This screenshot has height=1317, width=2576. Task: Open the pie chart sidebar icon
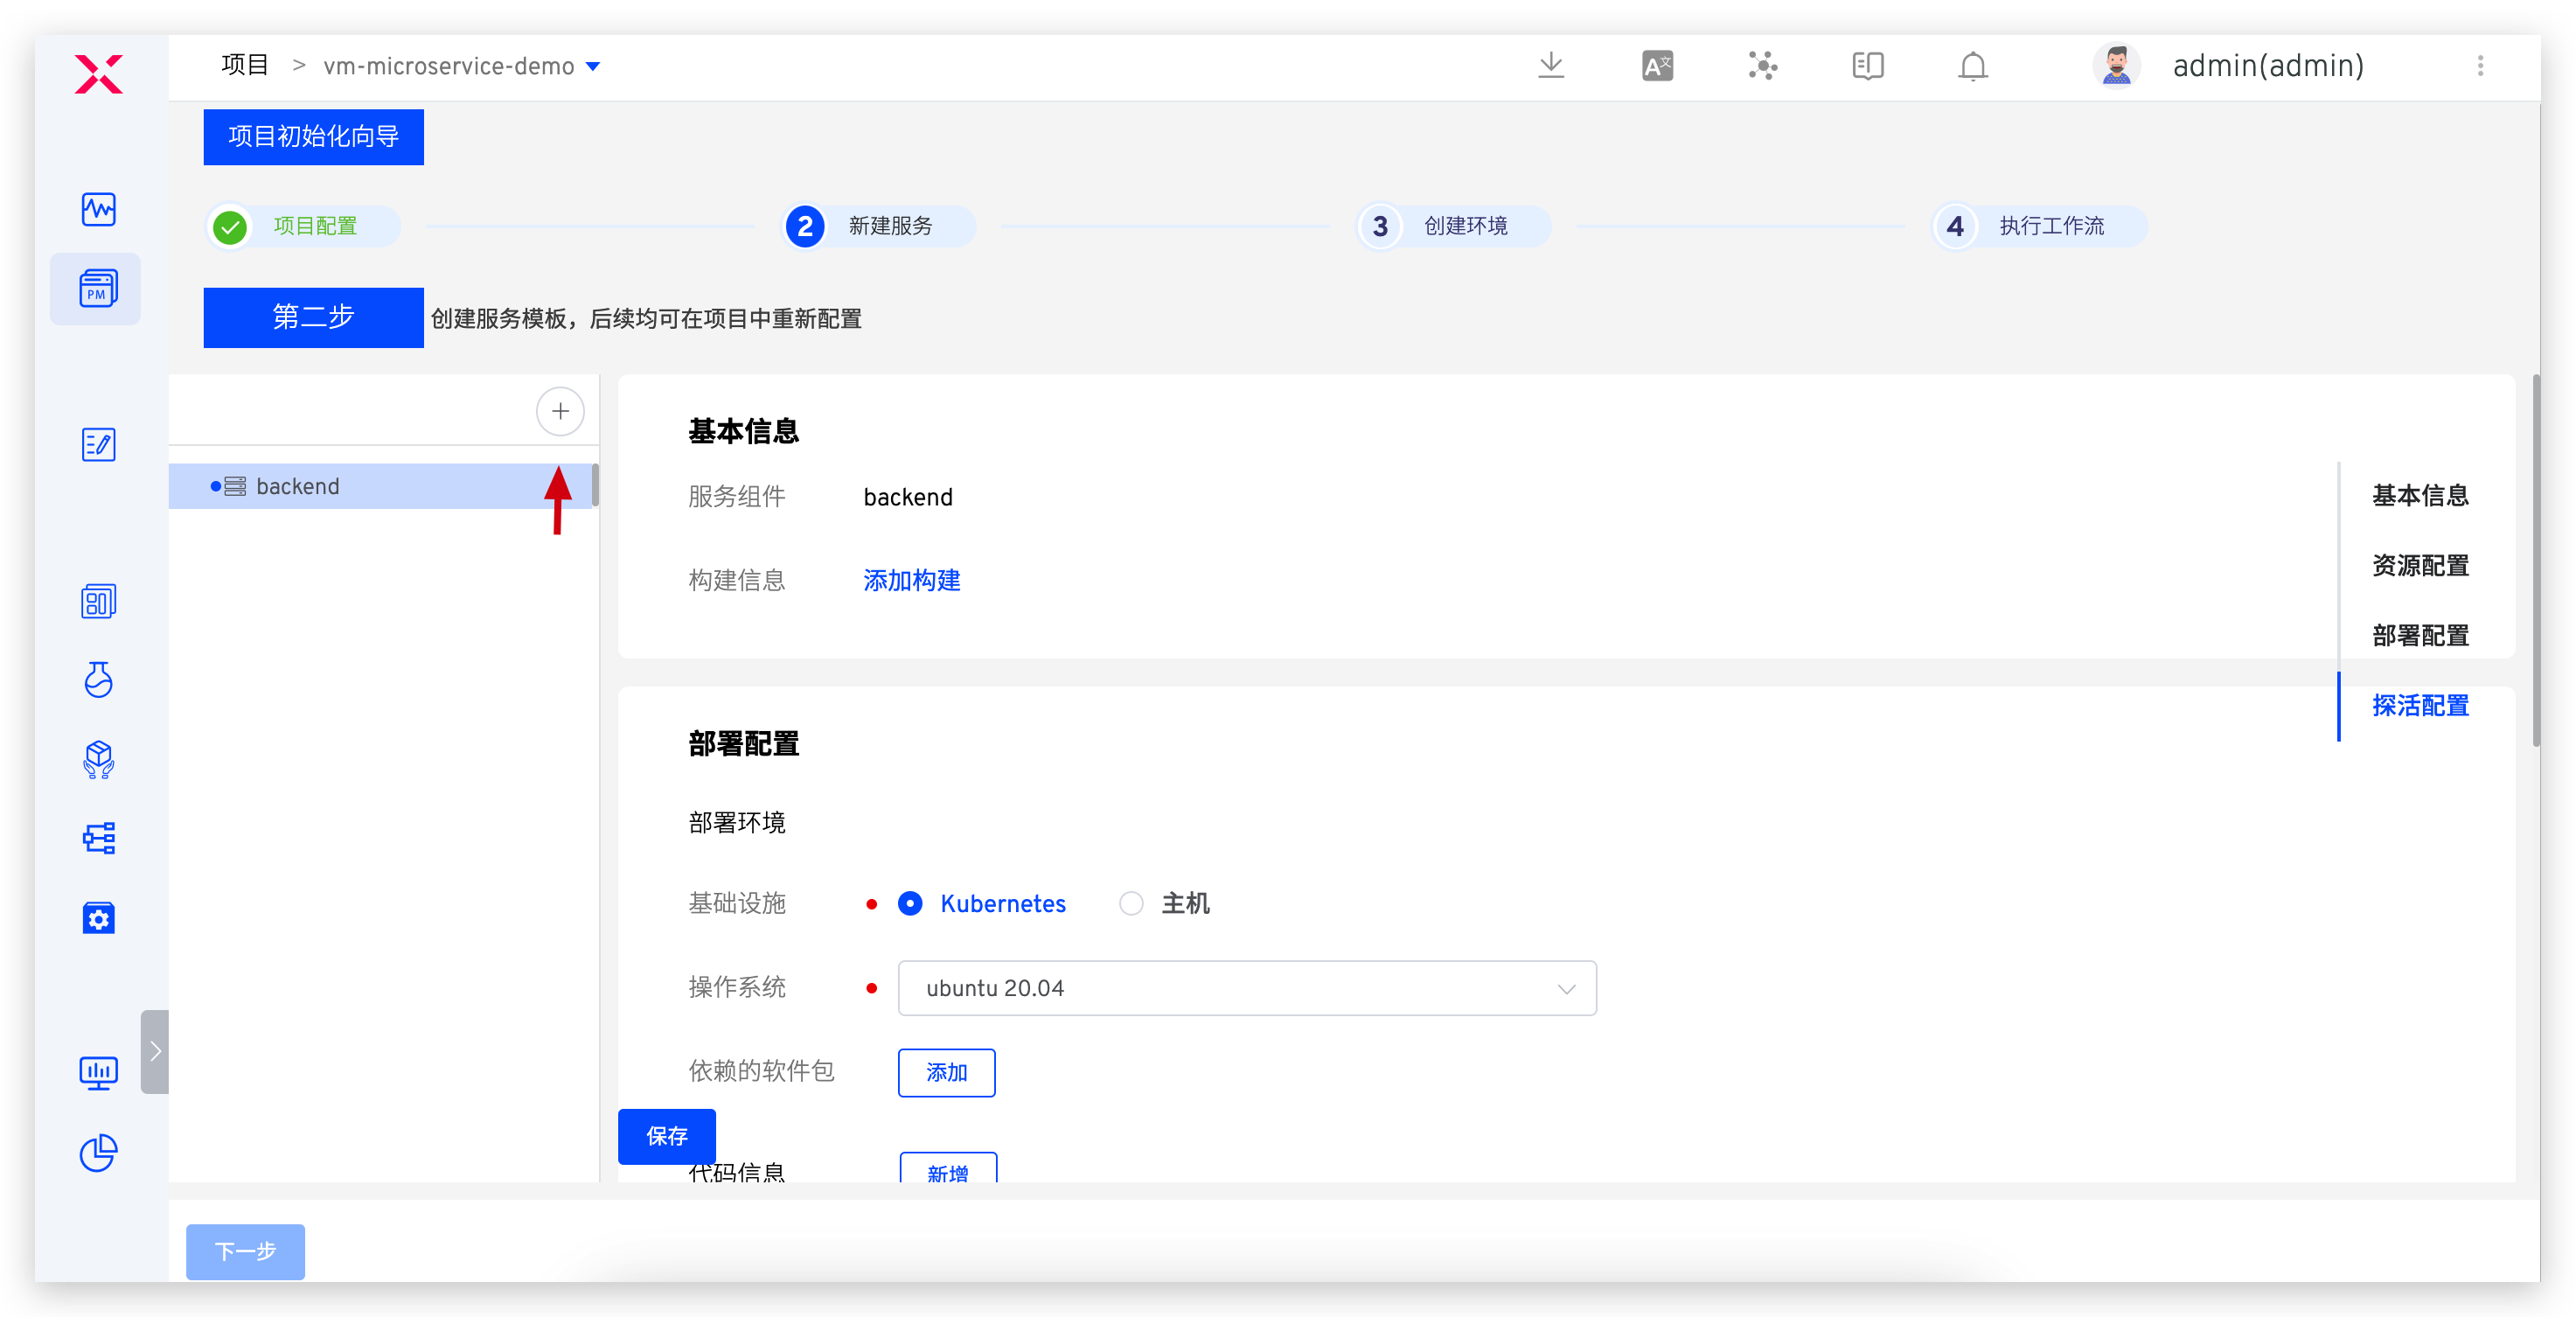click(98, 1153)
